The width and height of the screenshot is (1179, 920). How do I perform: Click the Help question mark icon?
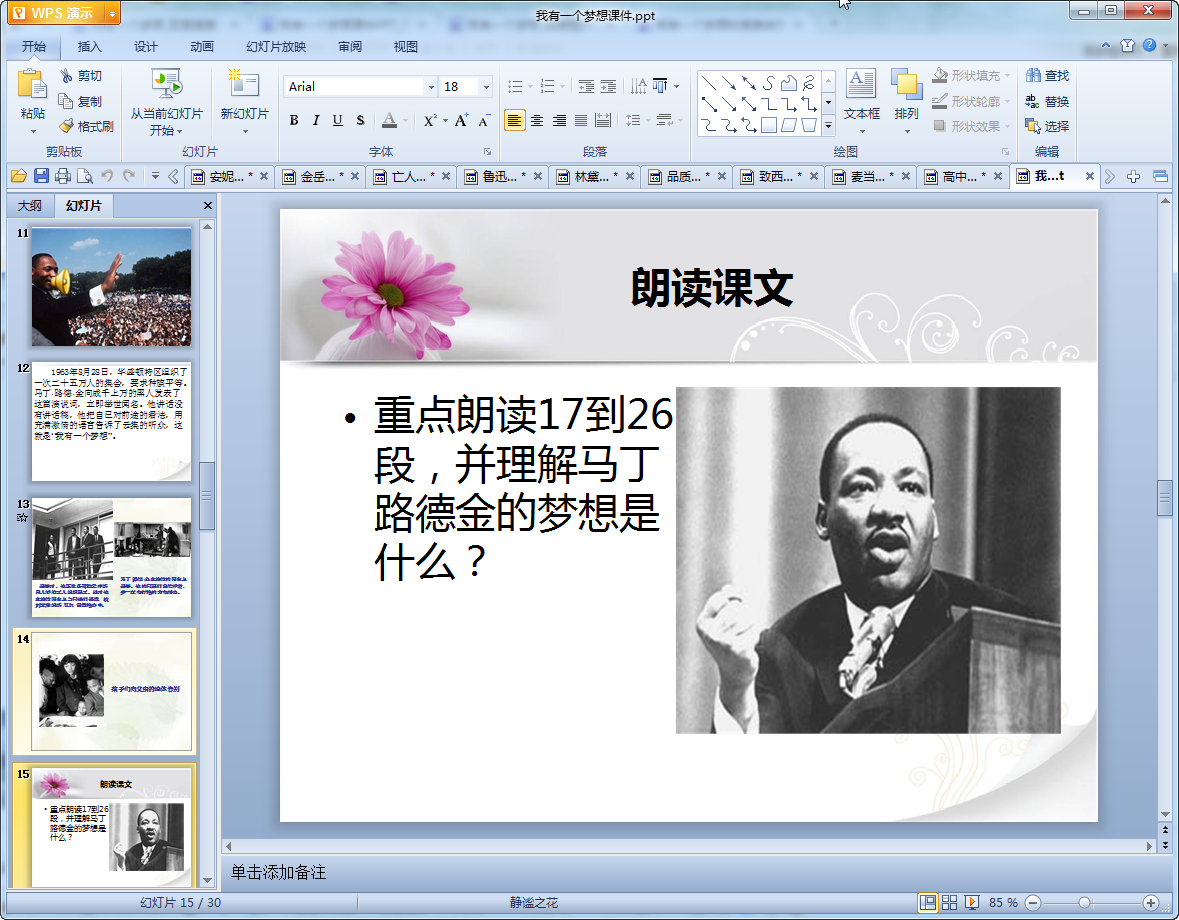[1150, 45]
